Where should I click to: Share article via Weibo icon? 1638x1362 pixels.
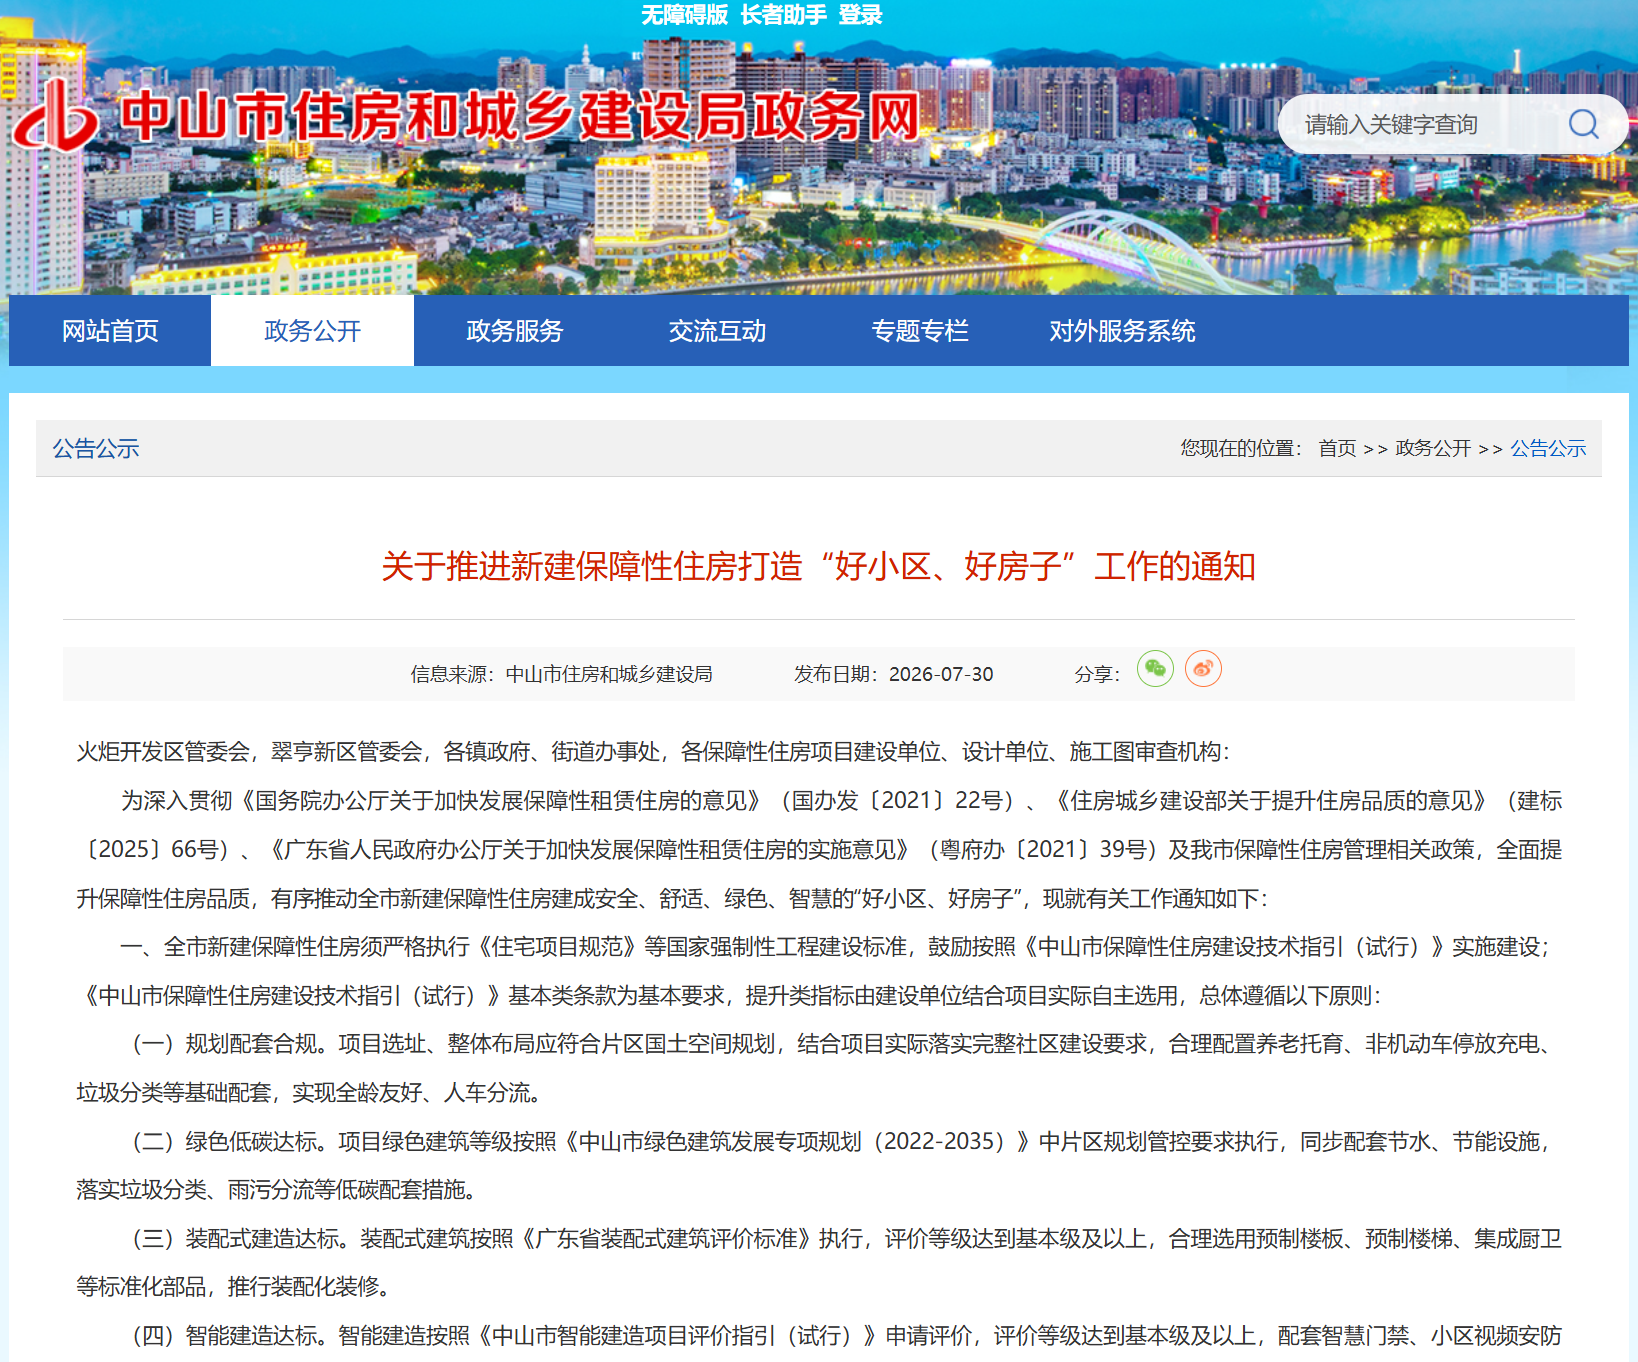point(1203,669)
